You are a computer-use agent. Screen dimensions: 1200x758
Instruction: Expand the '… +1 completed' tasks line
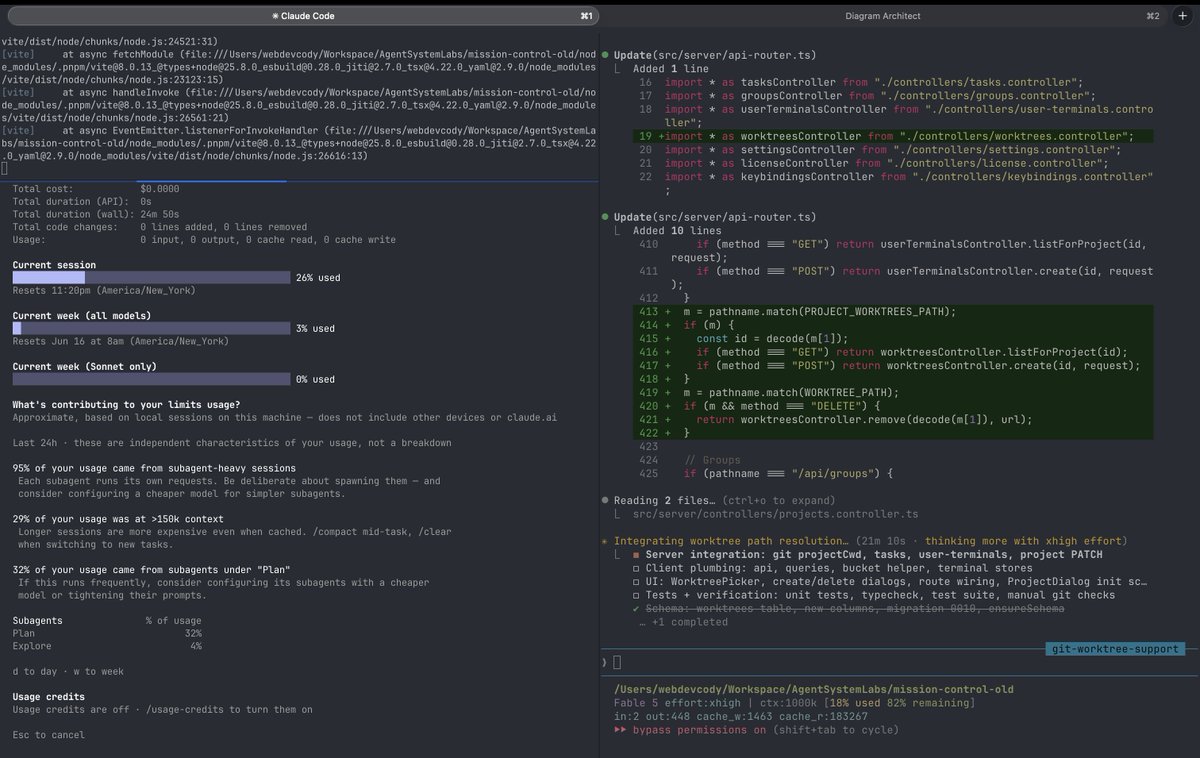click(x=683, y=622)
